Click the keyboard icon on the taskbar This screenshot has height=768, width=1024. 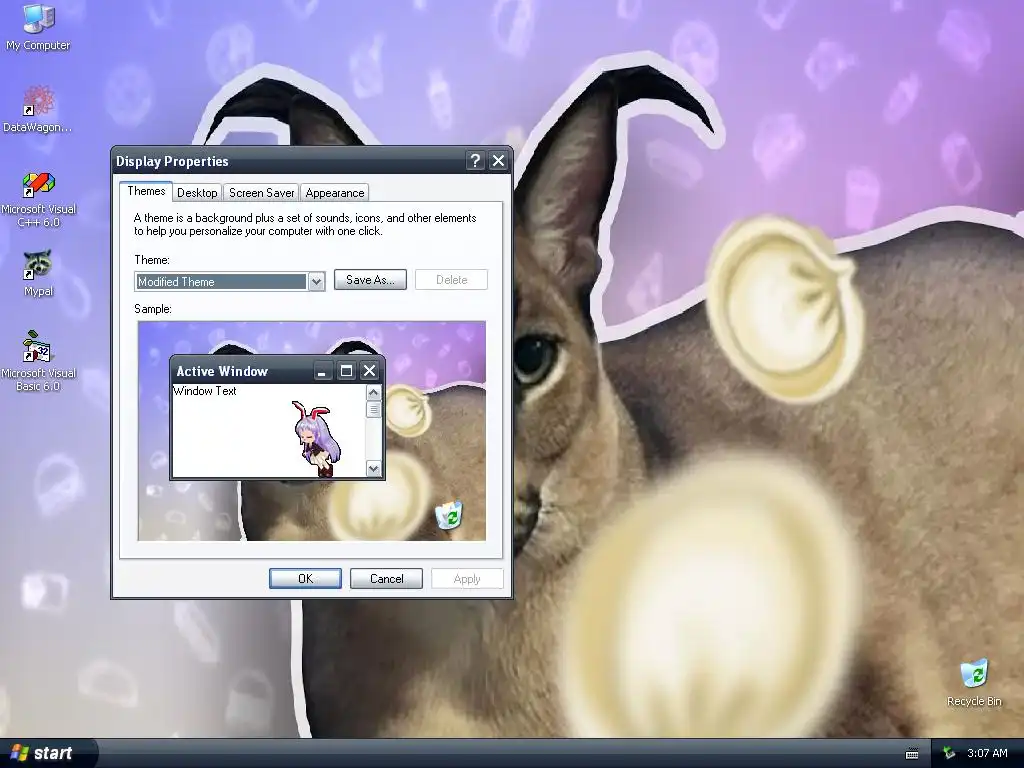pyautogui.click(x=912, y=754)
